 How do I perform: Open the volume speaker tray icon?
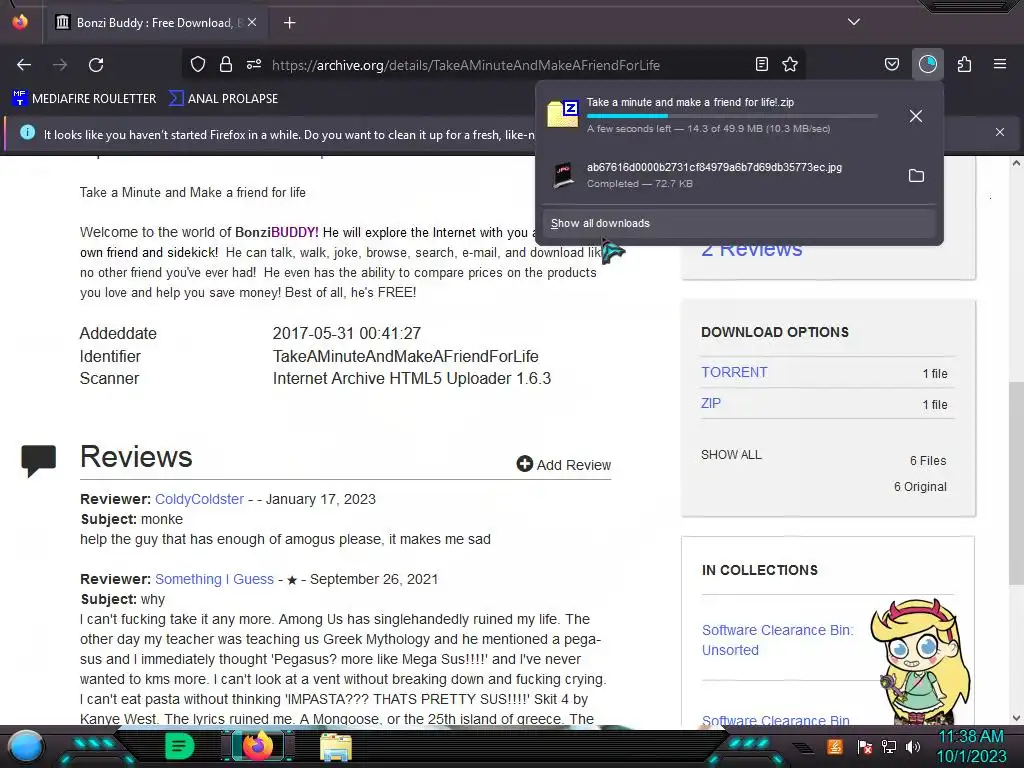coord(913,746)
